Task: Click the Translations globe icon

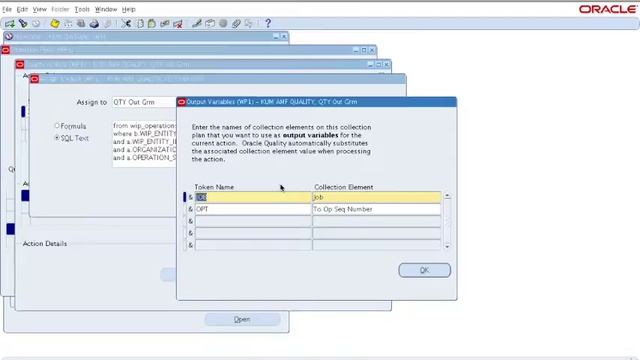Action: [223, 24]
